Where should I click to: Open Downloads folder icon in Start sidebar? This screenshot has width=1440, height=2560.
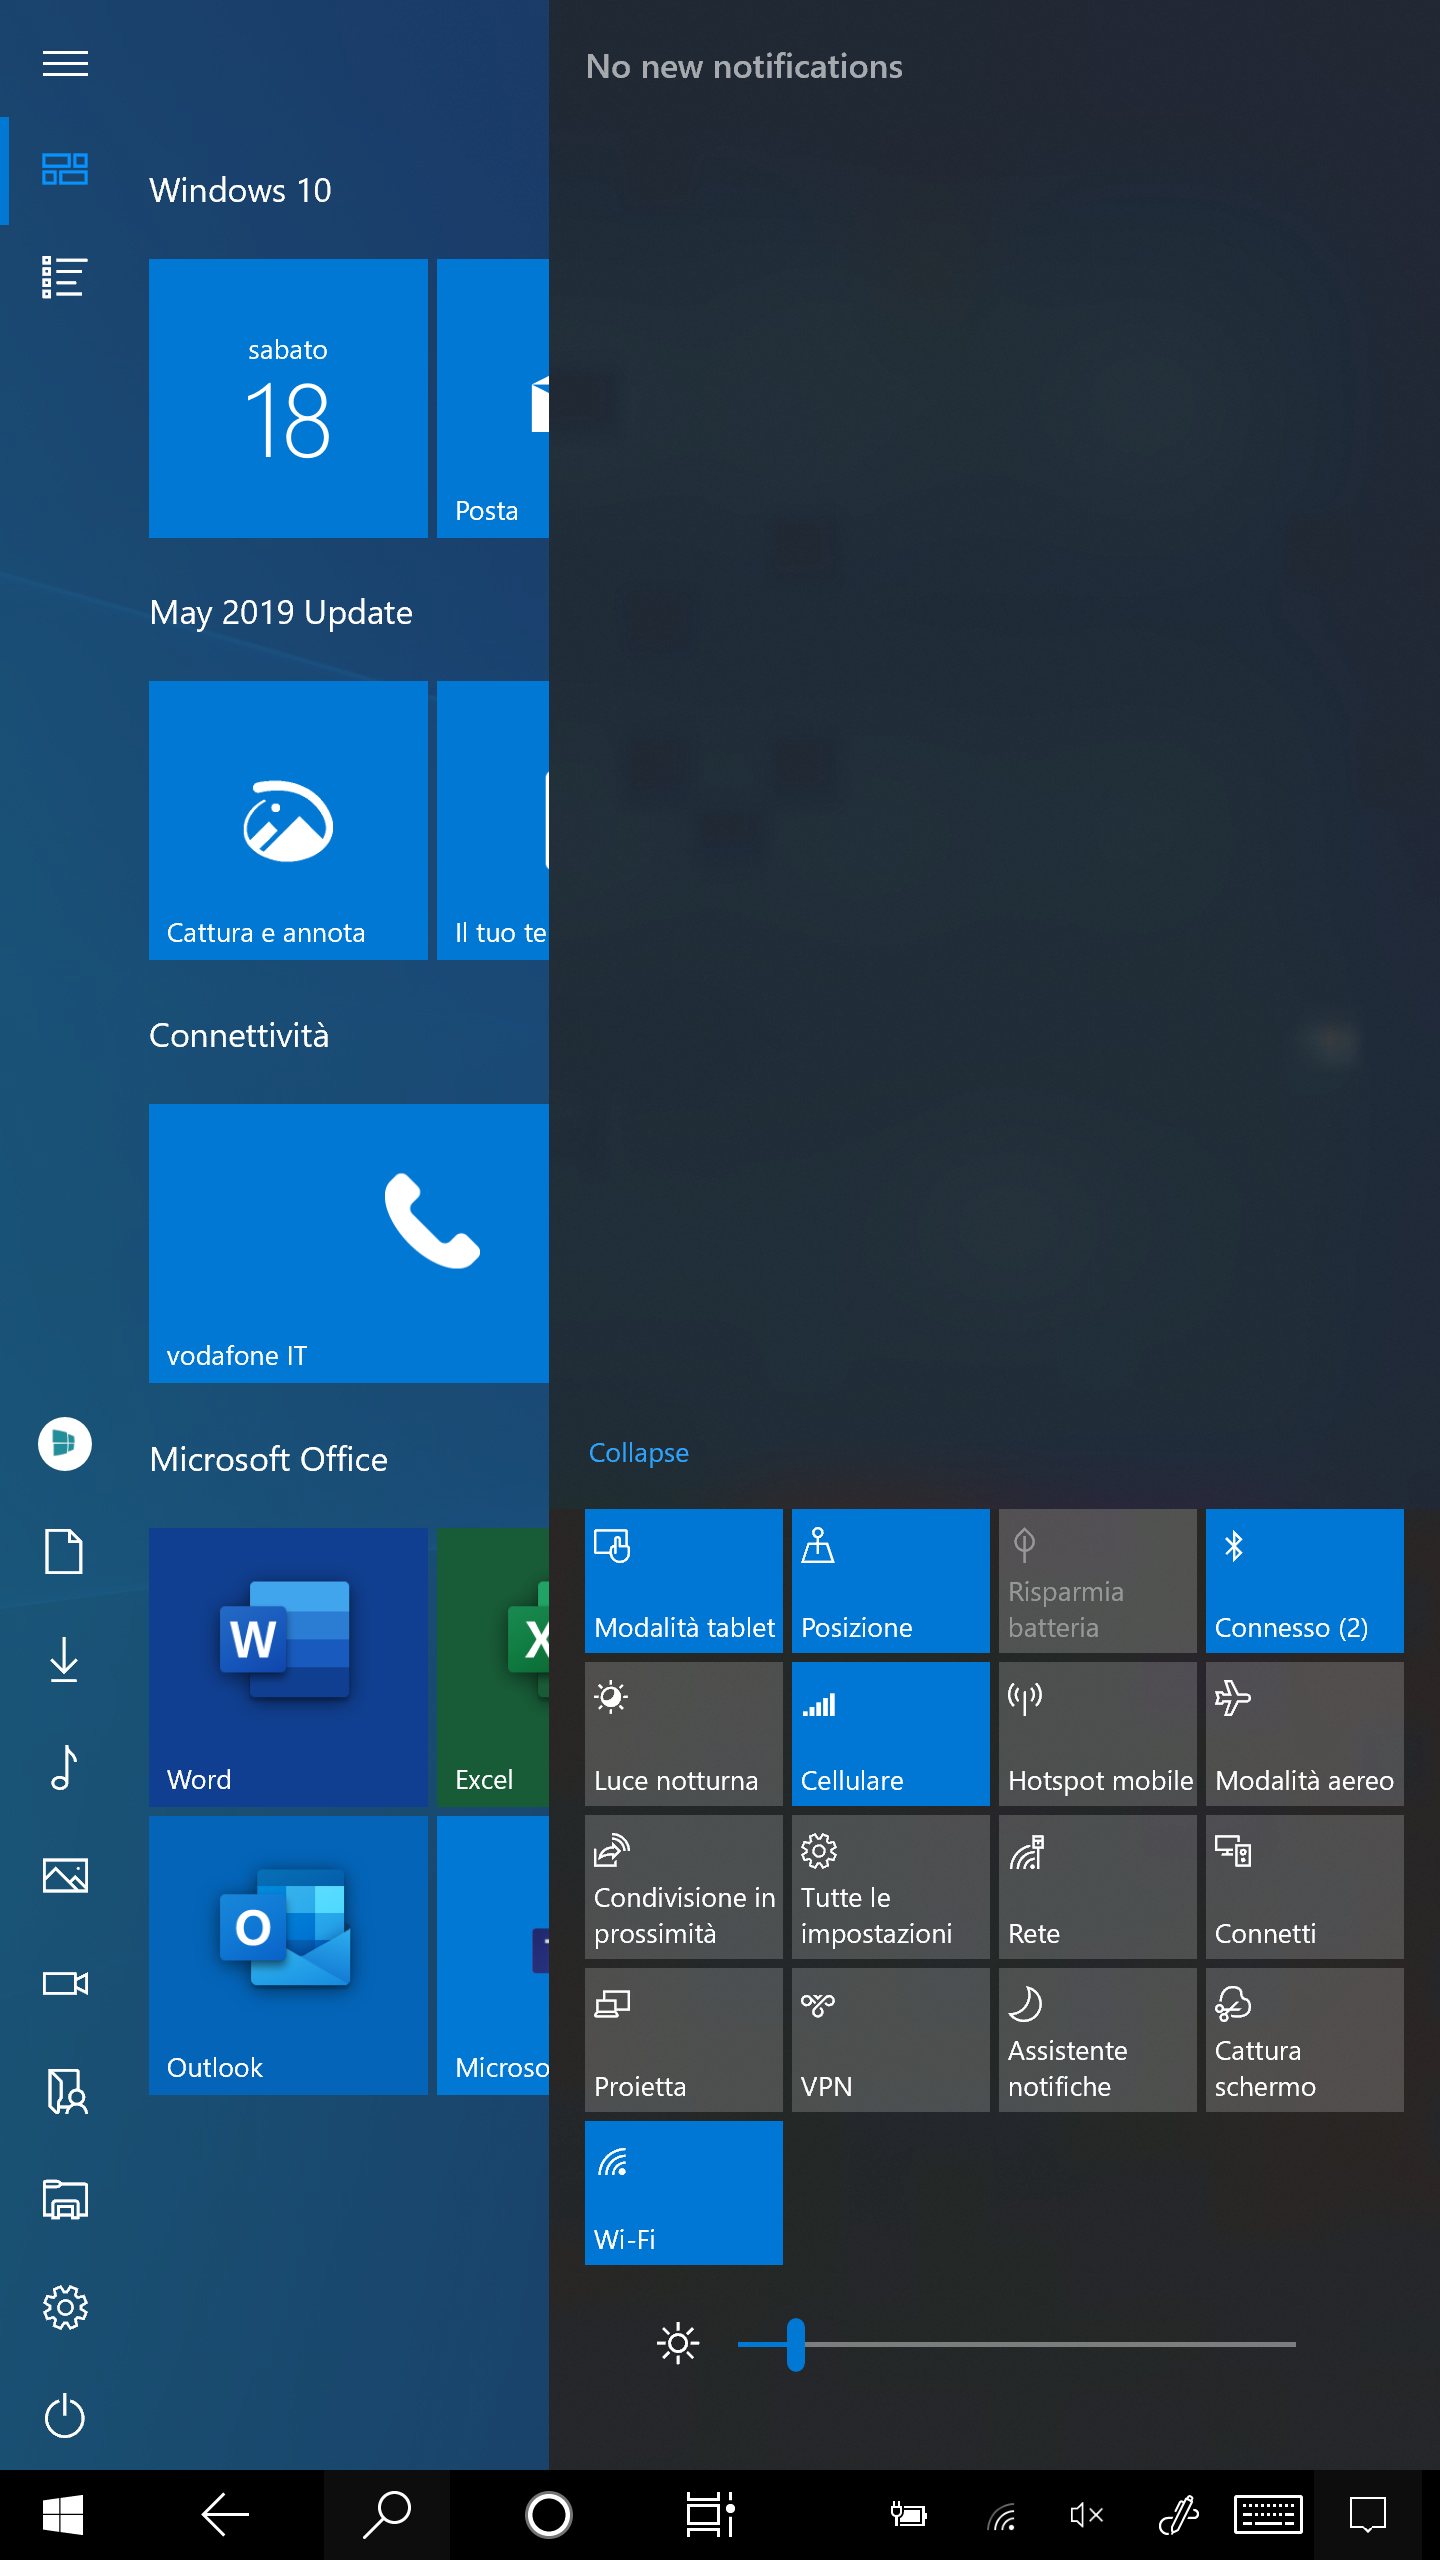(65, 1660)
